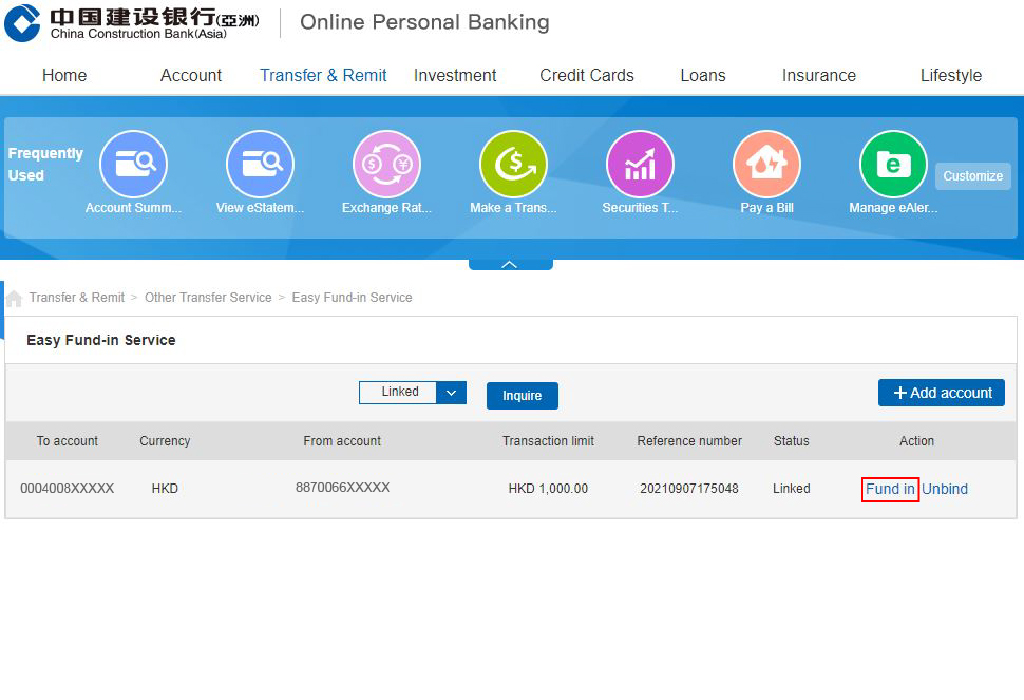1024x700 pixels.
Task: Open the Pay a Bill shortcut icon
Action: tap(767, 164)
